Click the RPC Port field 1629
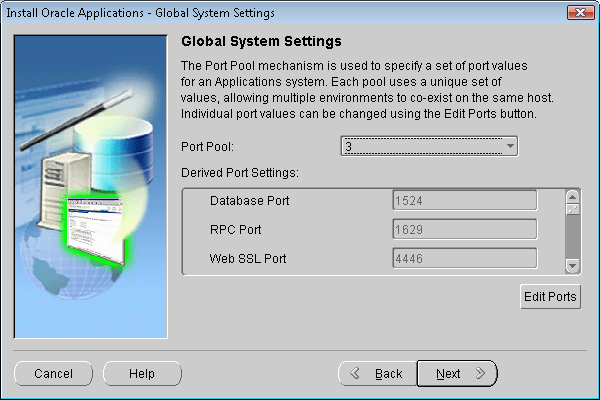The image size is (600, 400). pyautogui.click(x=465, y=229)
